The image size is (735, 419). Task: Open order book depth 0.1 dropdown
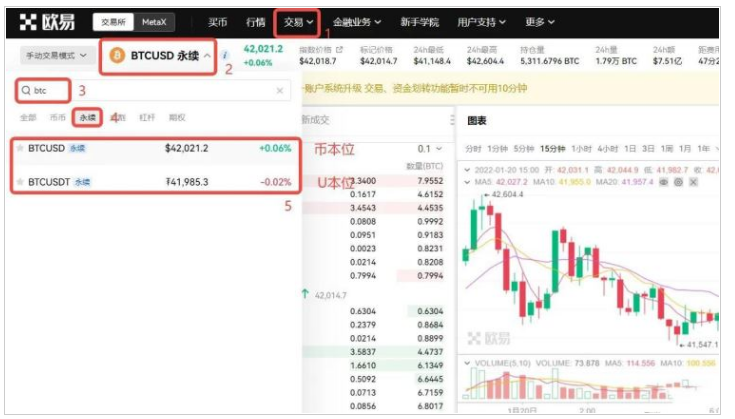[430, 148]
